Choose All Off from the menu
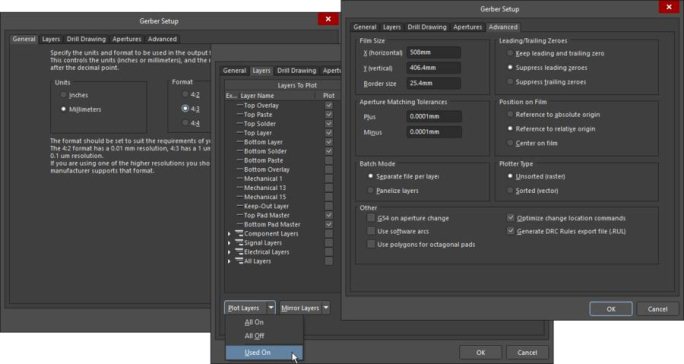This screenshot has height=364, width=684. 254,336
